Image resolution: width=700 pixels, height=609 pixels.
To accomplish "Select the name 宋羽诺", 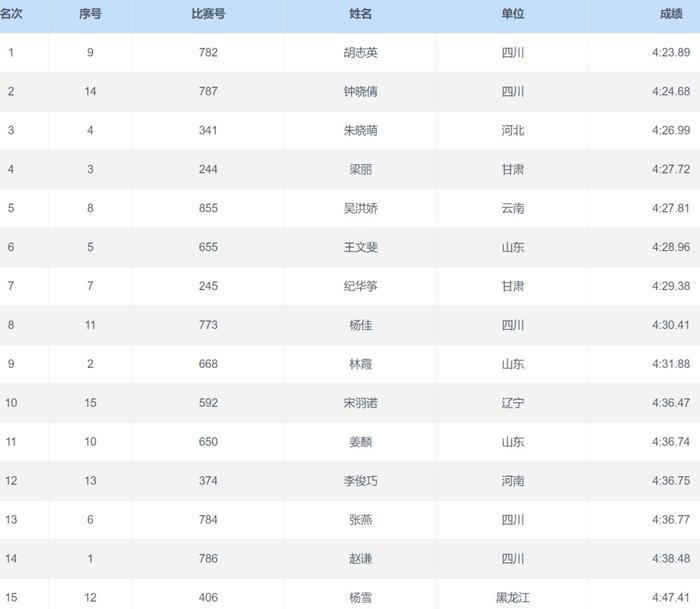I will [x=360, y=403].
